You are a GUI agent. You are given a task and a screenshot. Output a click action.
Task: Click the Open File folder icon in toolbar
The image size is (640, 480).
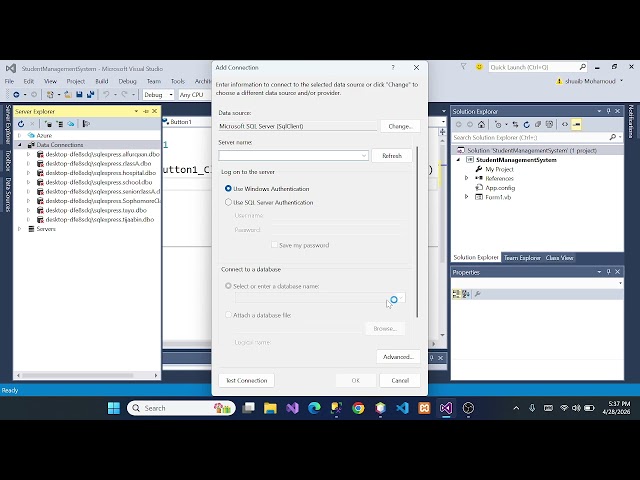pyautogui.click(x=68, y=95)
